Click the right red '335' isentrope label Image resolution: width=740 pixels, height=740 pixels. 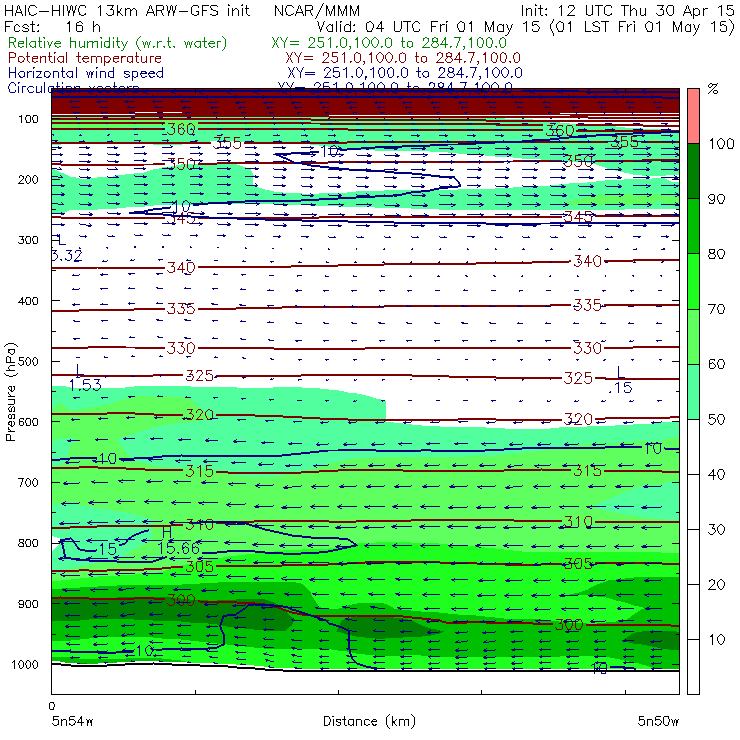(587, 305)
